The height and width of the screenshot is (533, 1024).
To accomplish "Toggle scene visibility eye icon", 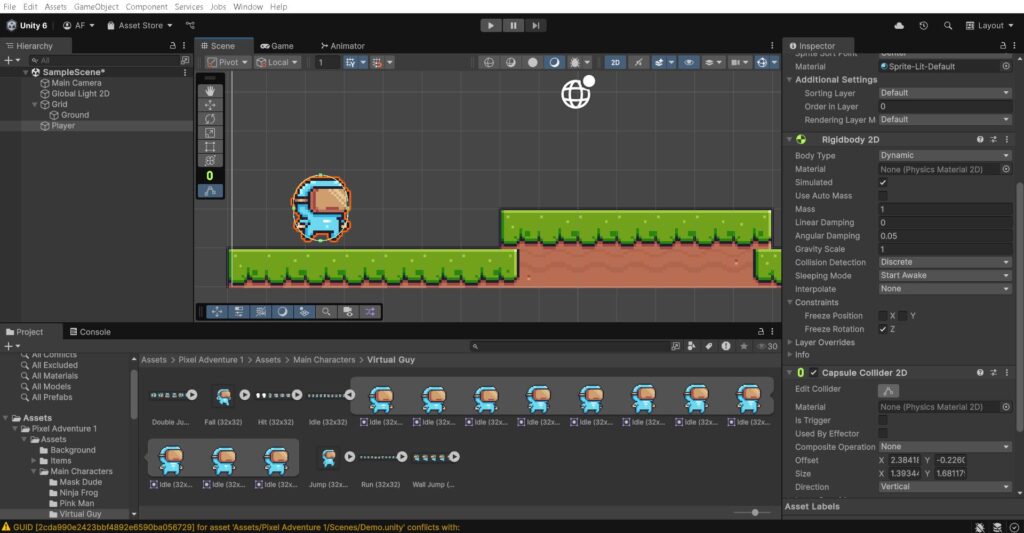I will pos(688,63).
